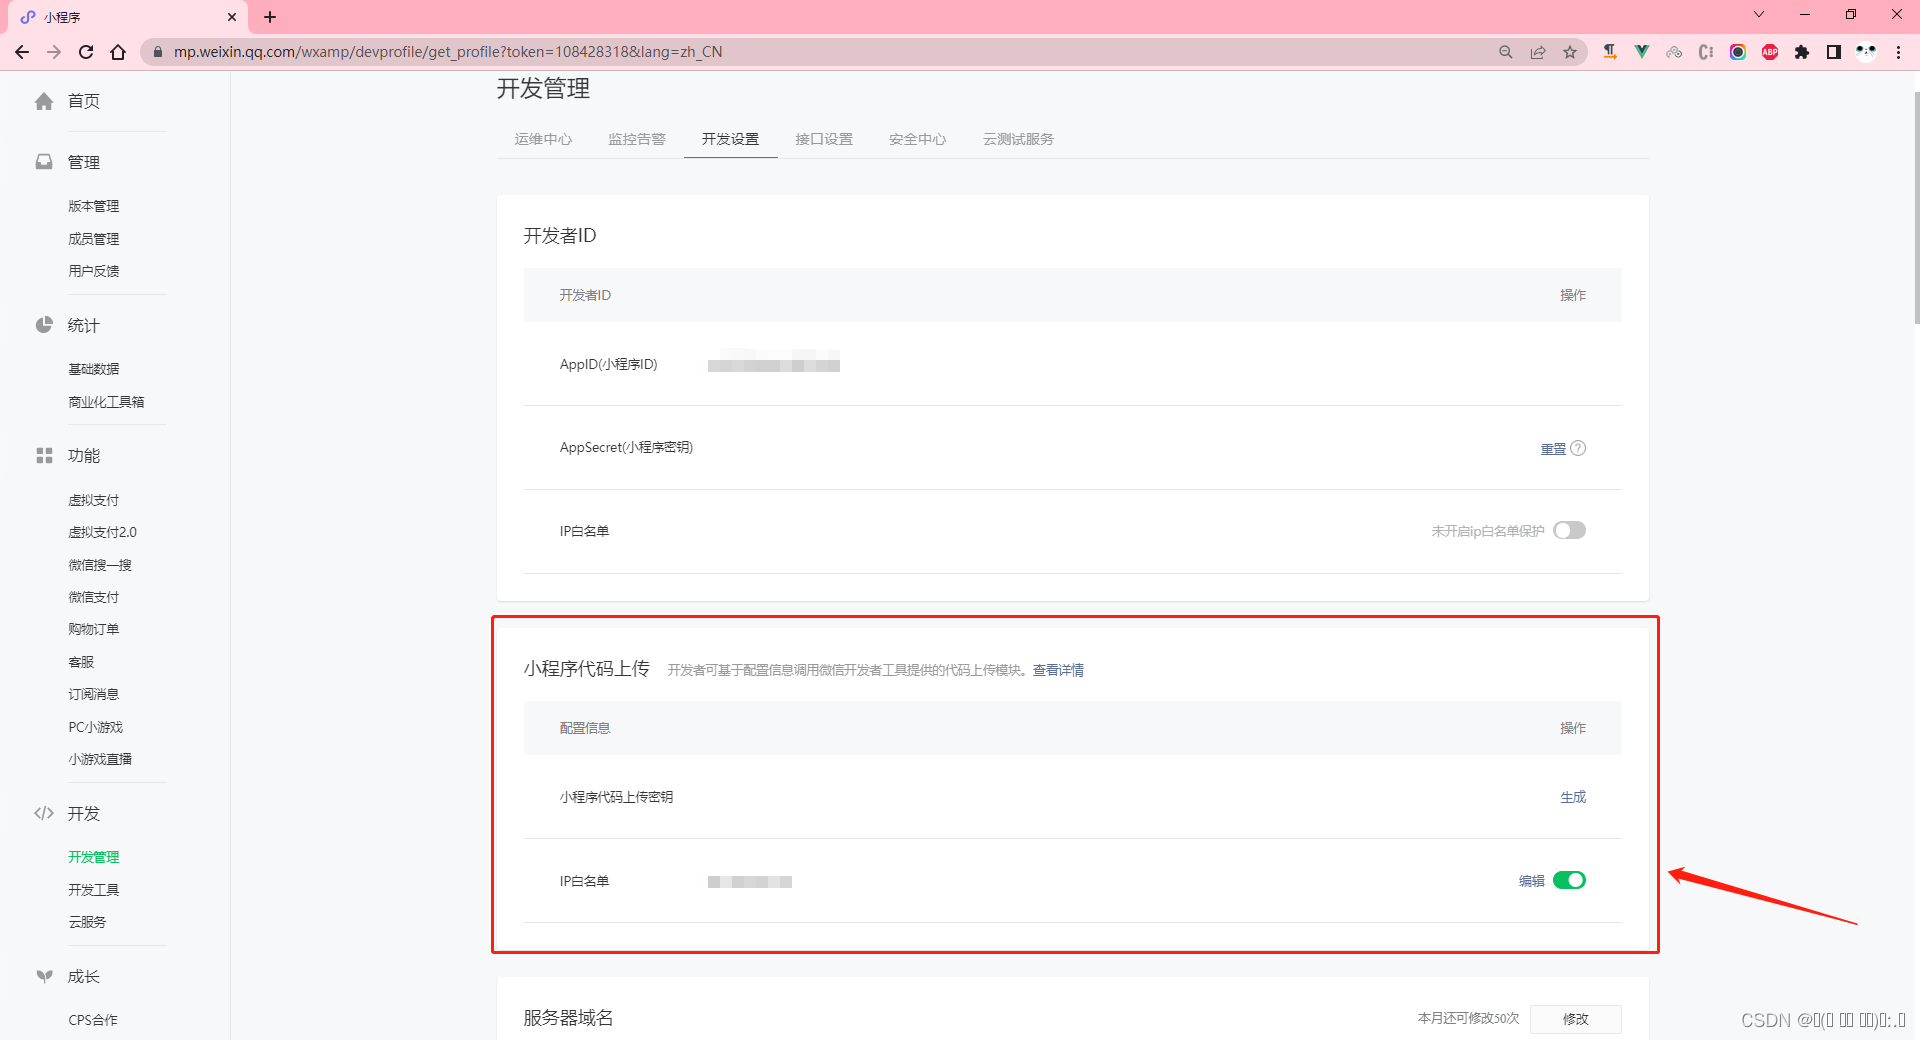Image resolution: width=1920 pixels, height=1040 pixels.
Task: Click the home icon beside 首页
Action: pyautogui.click(x=44, y=101)
